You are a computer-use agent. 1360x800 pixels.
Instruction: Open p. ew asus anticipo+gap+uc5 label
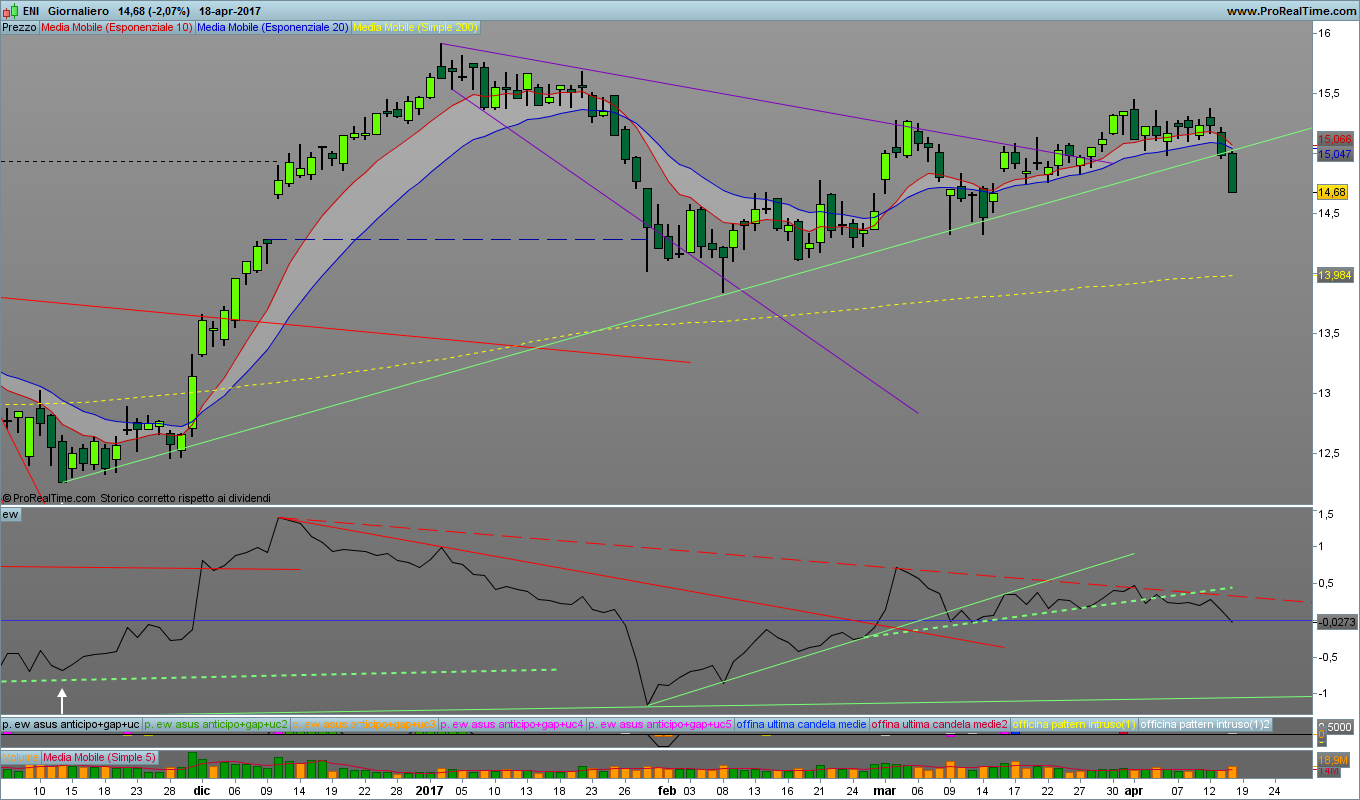(x=661, y=723)
